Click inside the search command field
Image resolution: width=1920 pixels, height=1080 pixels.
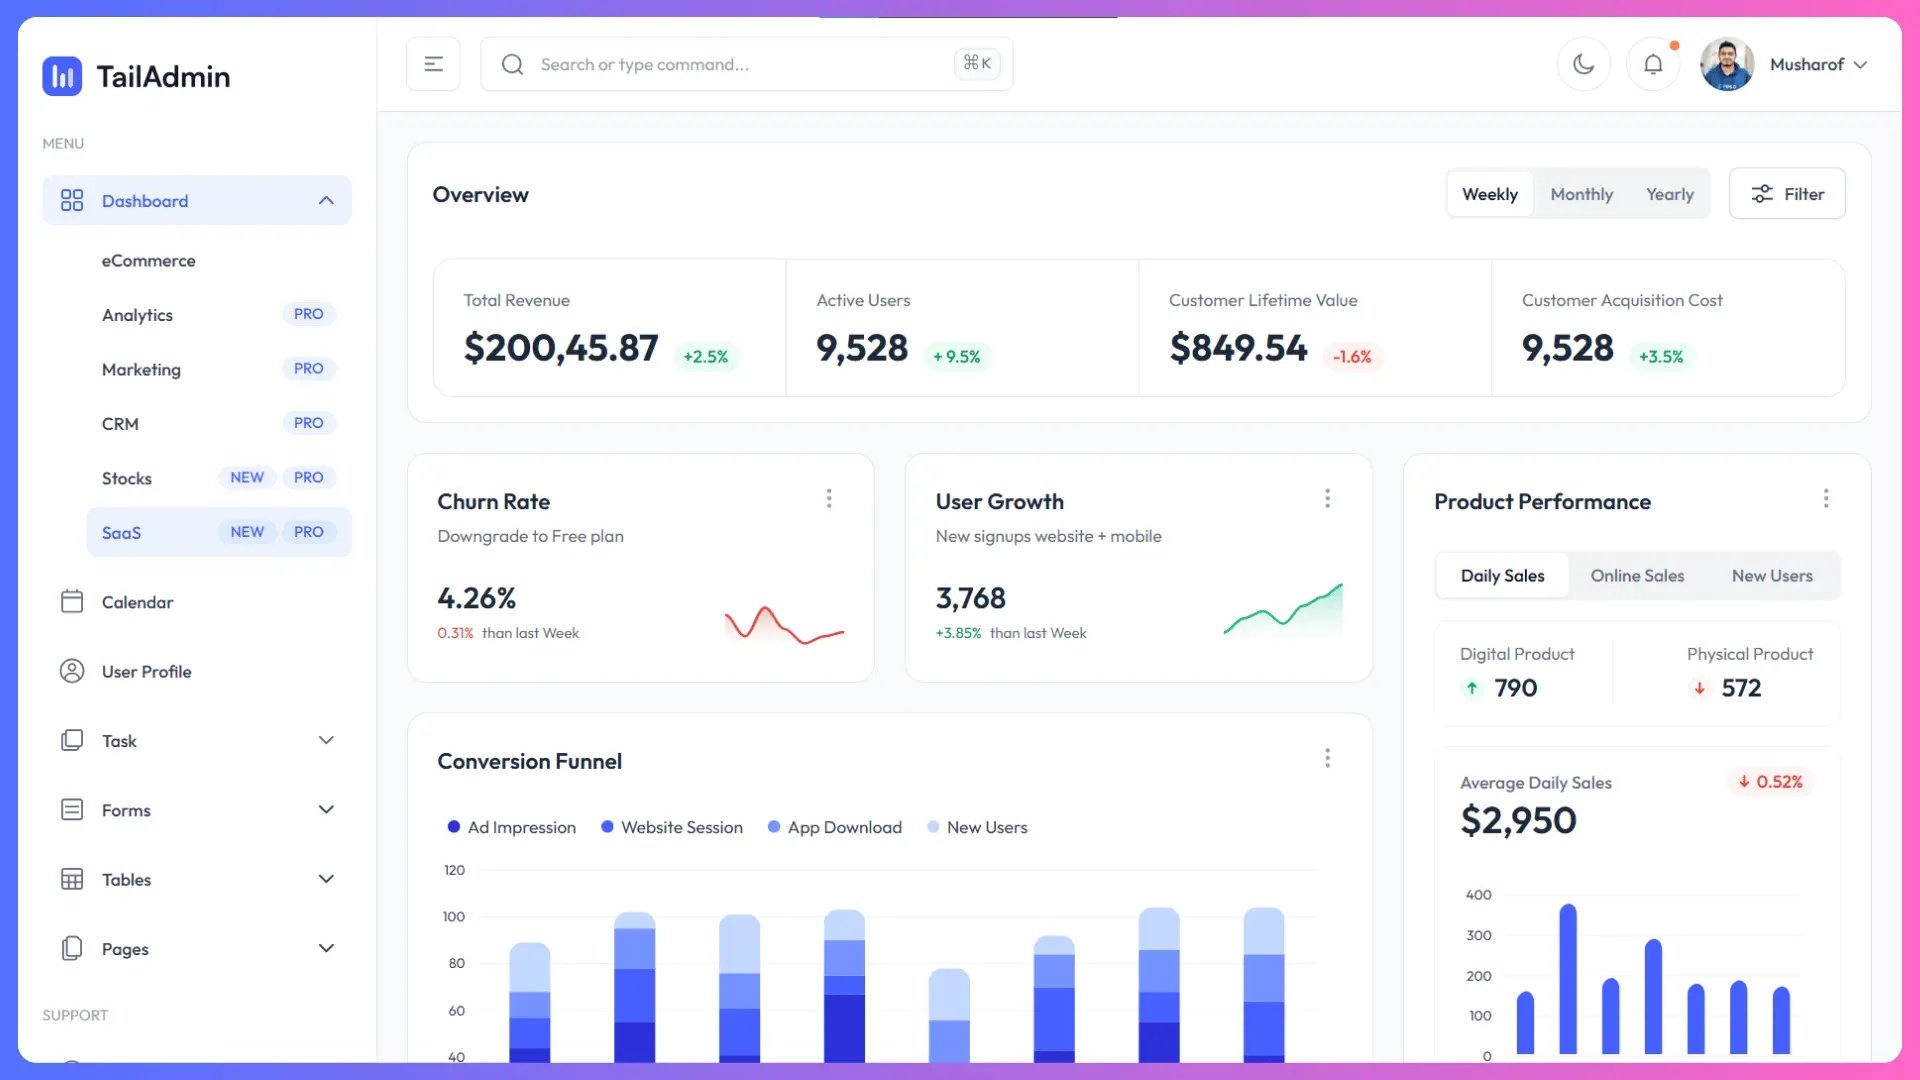pyautogui.click(x=700, y=64)
